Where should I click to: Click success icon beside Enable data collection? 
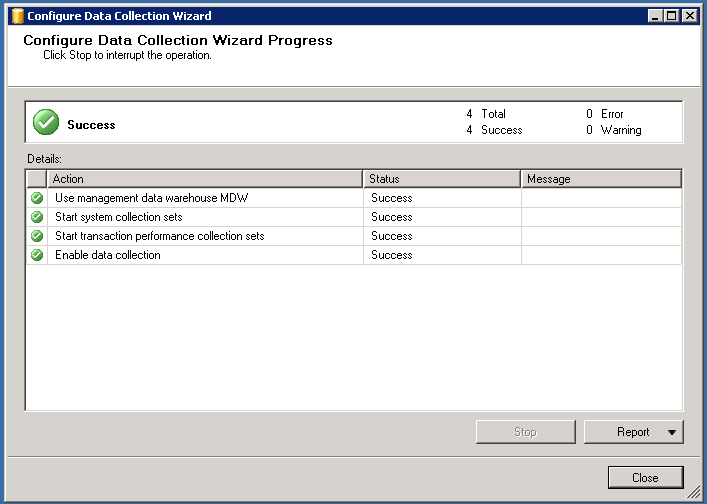click(37, 255)
